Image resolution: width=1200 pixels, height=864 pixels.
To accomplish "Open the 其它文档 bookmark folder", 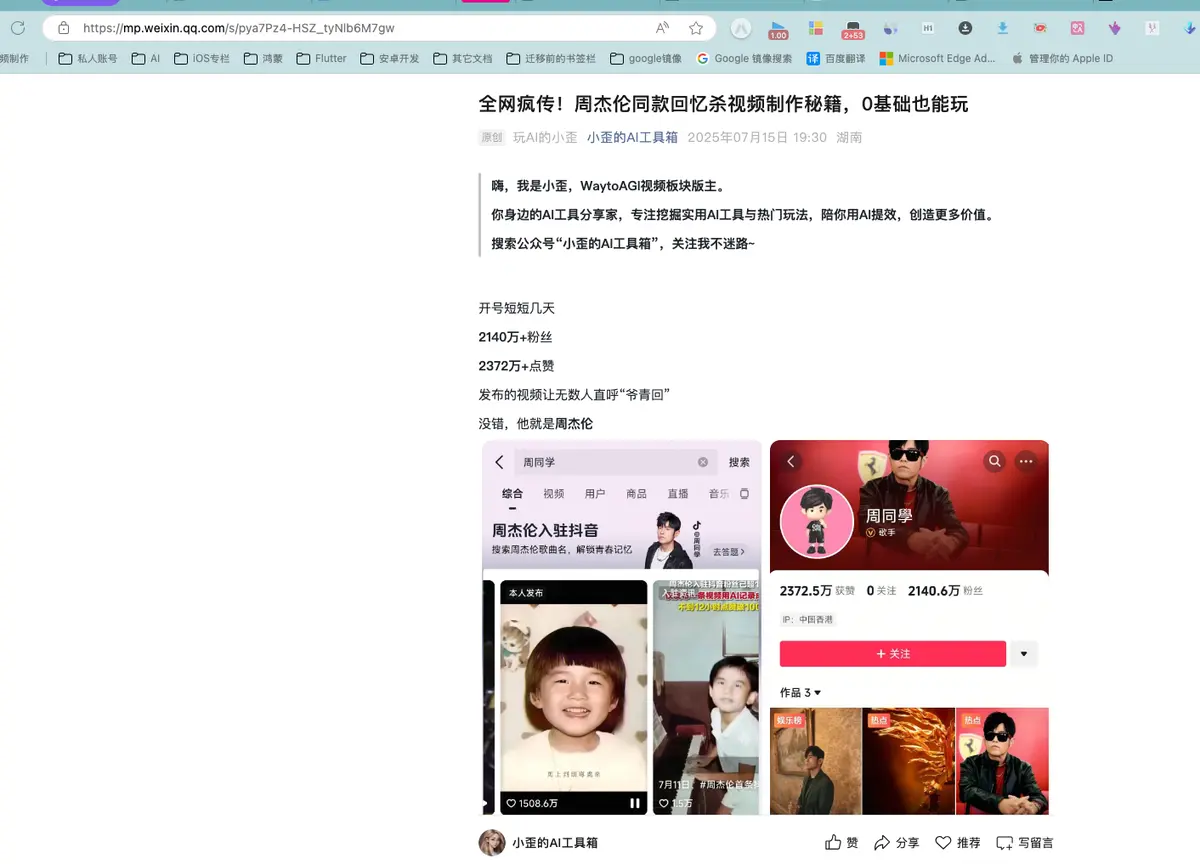I will click(x=463, y=59).
